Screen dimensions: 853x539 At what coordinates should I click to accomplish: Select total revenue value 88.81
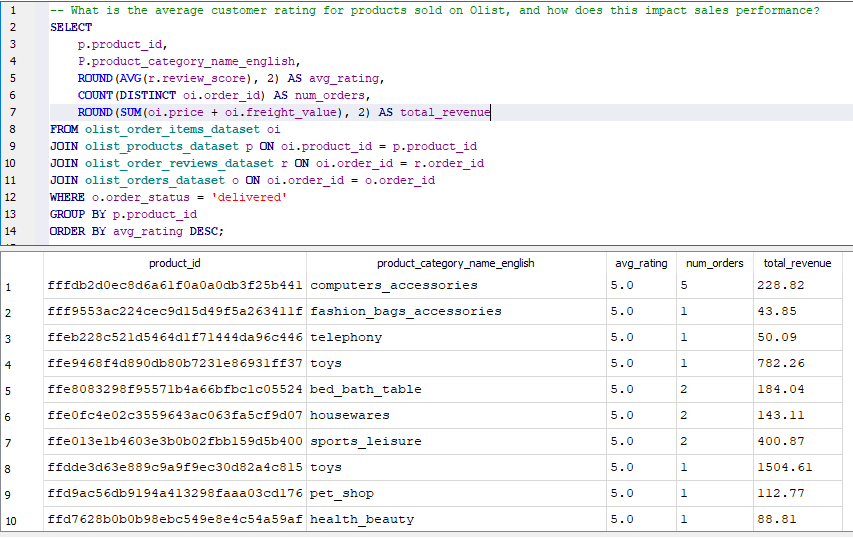[x=798, y=519]
